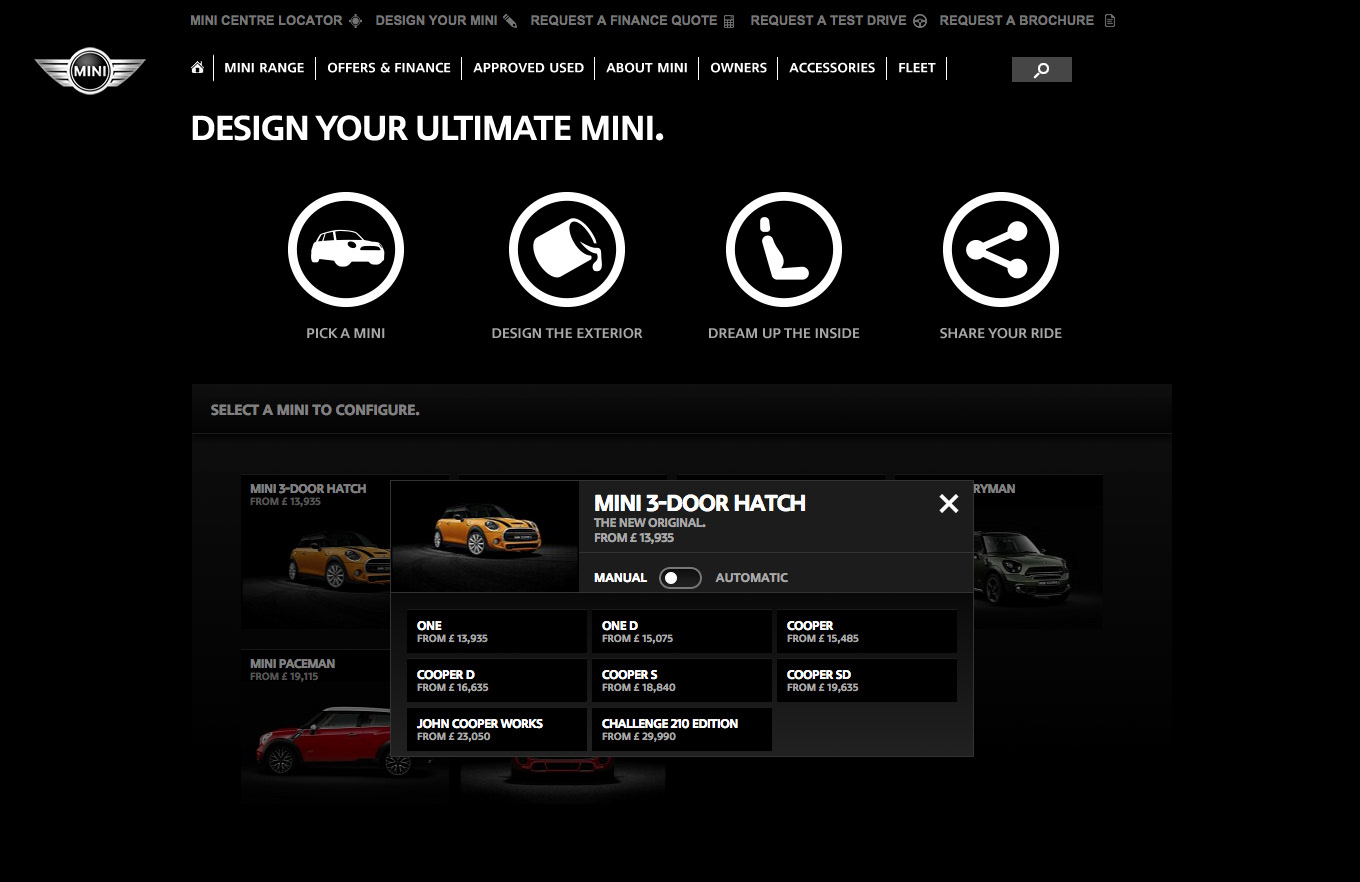The image size is (1360, 882).
Task: Follow the DESIGN YOUR MINI link
Action: point(436,20)
